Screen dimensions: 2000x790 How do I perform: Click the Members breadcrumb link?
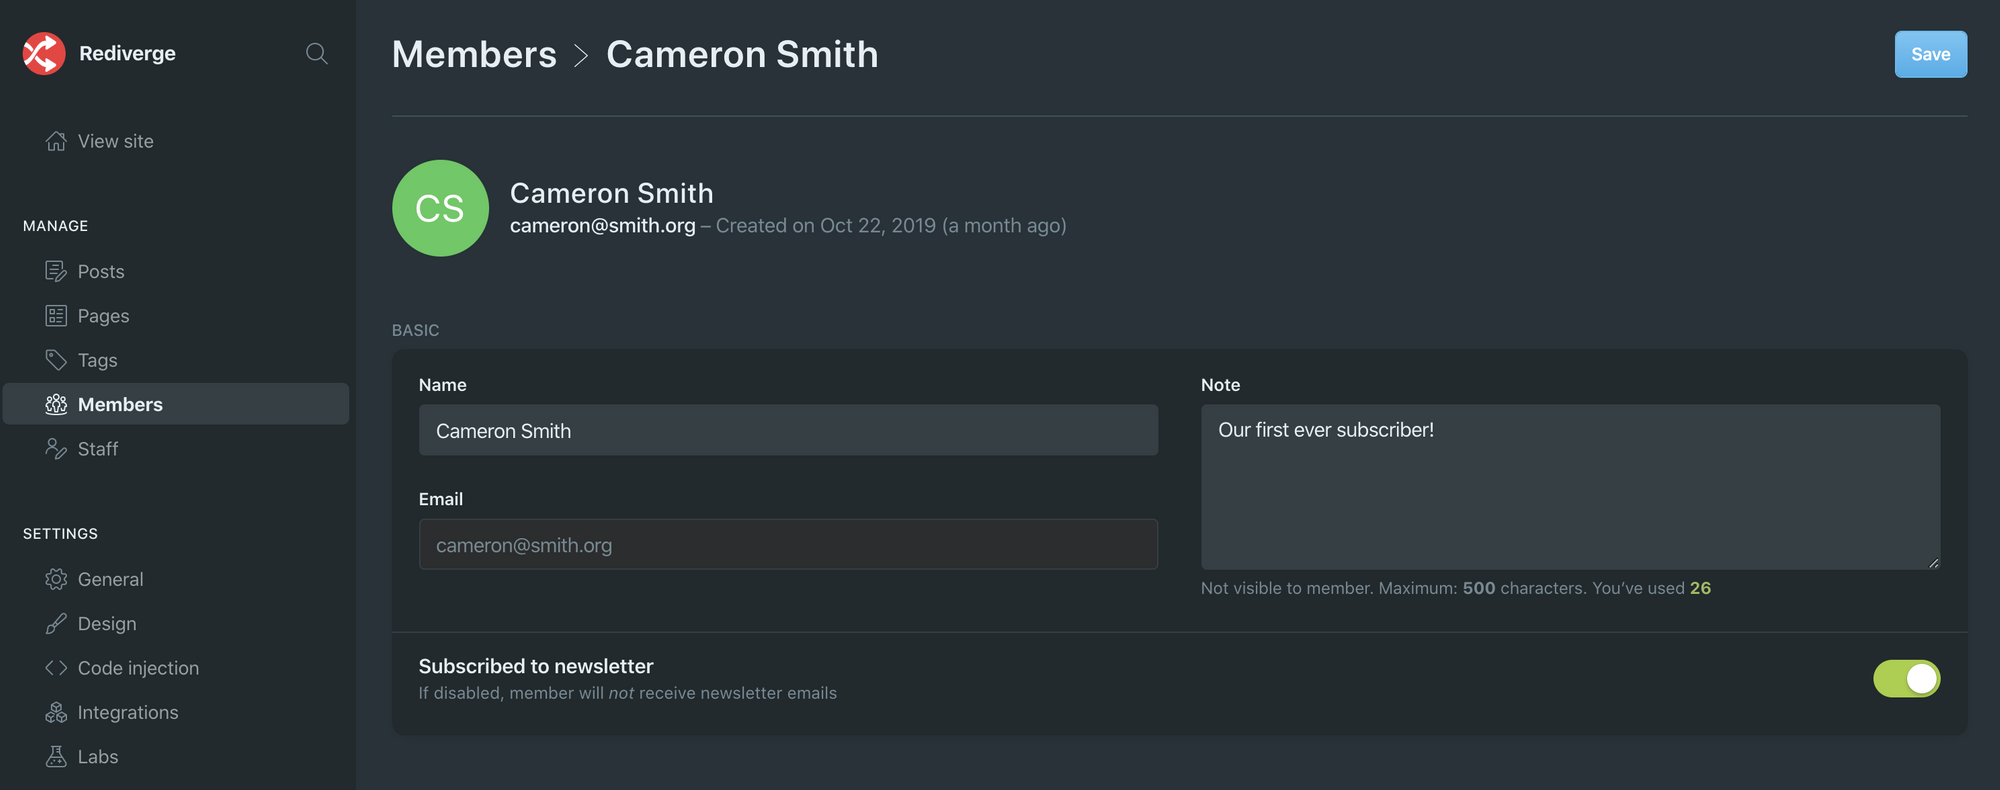(x=474, y=54)
